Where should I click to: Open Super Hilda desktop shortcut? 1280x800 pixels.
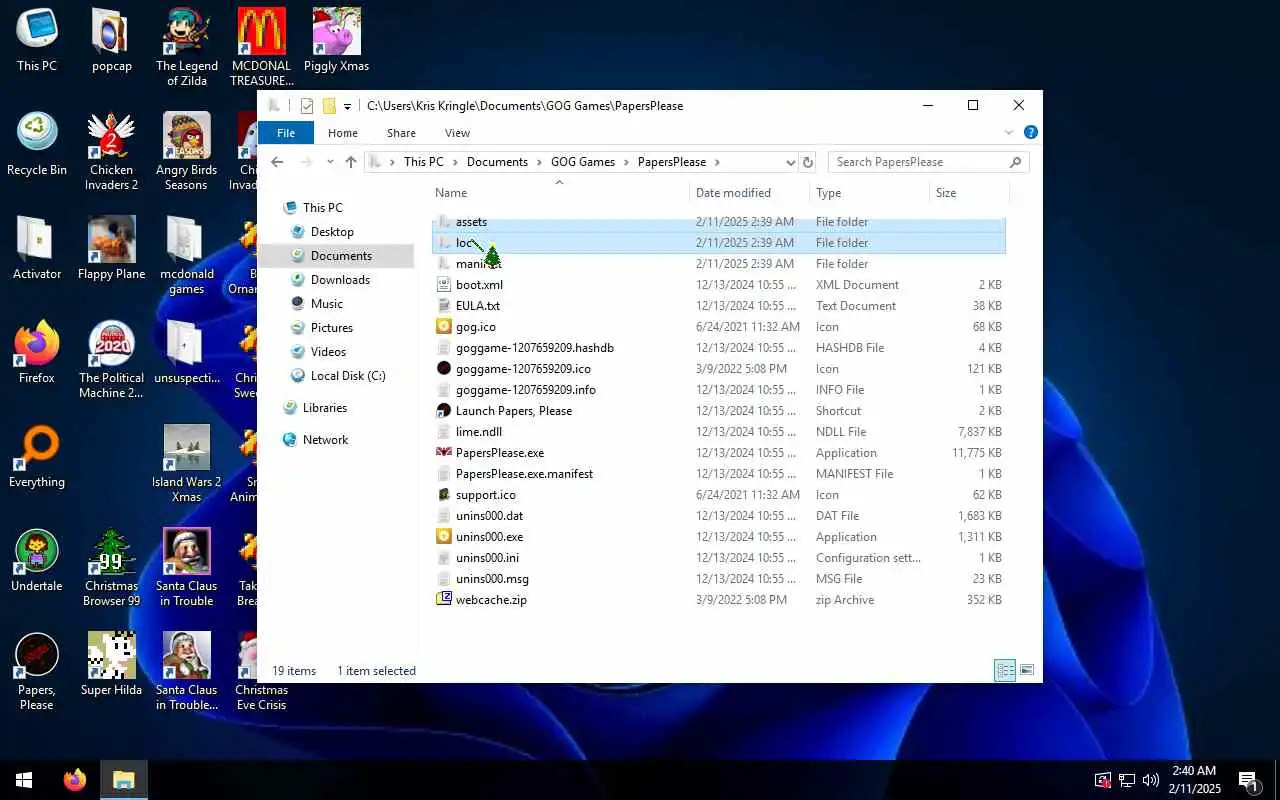tap(111, 665)
